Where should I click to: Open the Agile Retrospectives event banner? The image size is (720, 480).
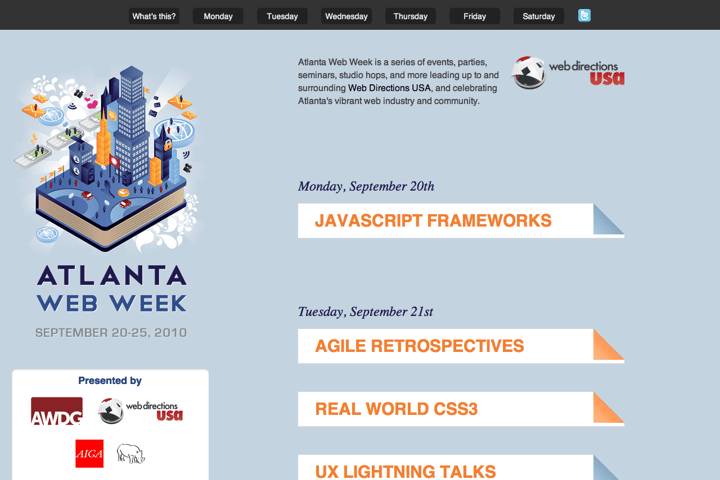point(461,346)
